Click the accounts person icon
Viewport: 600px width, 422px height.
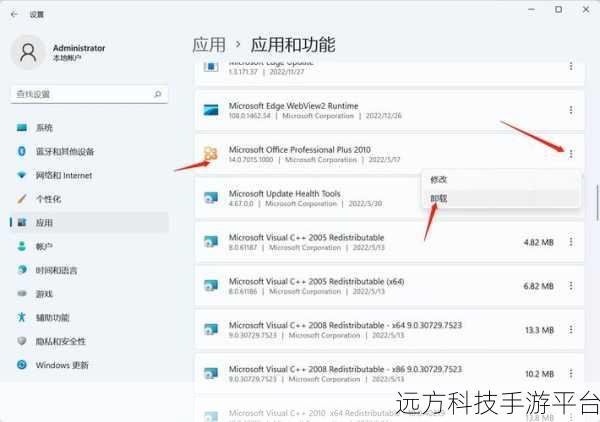(22, 246)
